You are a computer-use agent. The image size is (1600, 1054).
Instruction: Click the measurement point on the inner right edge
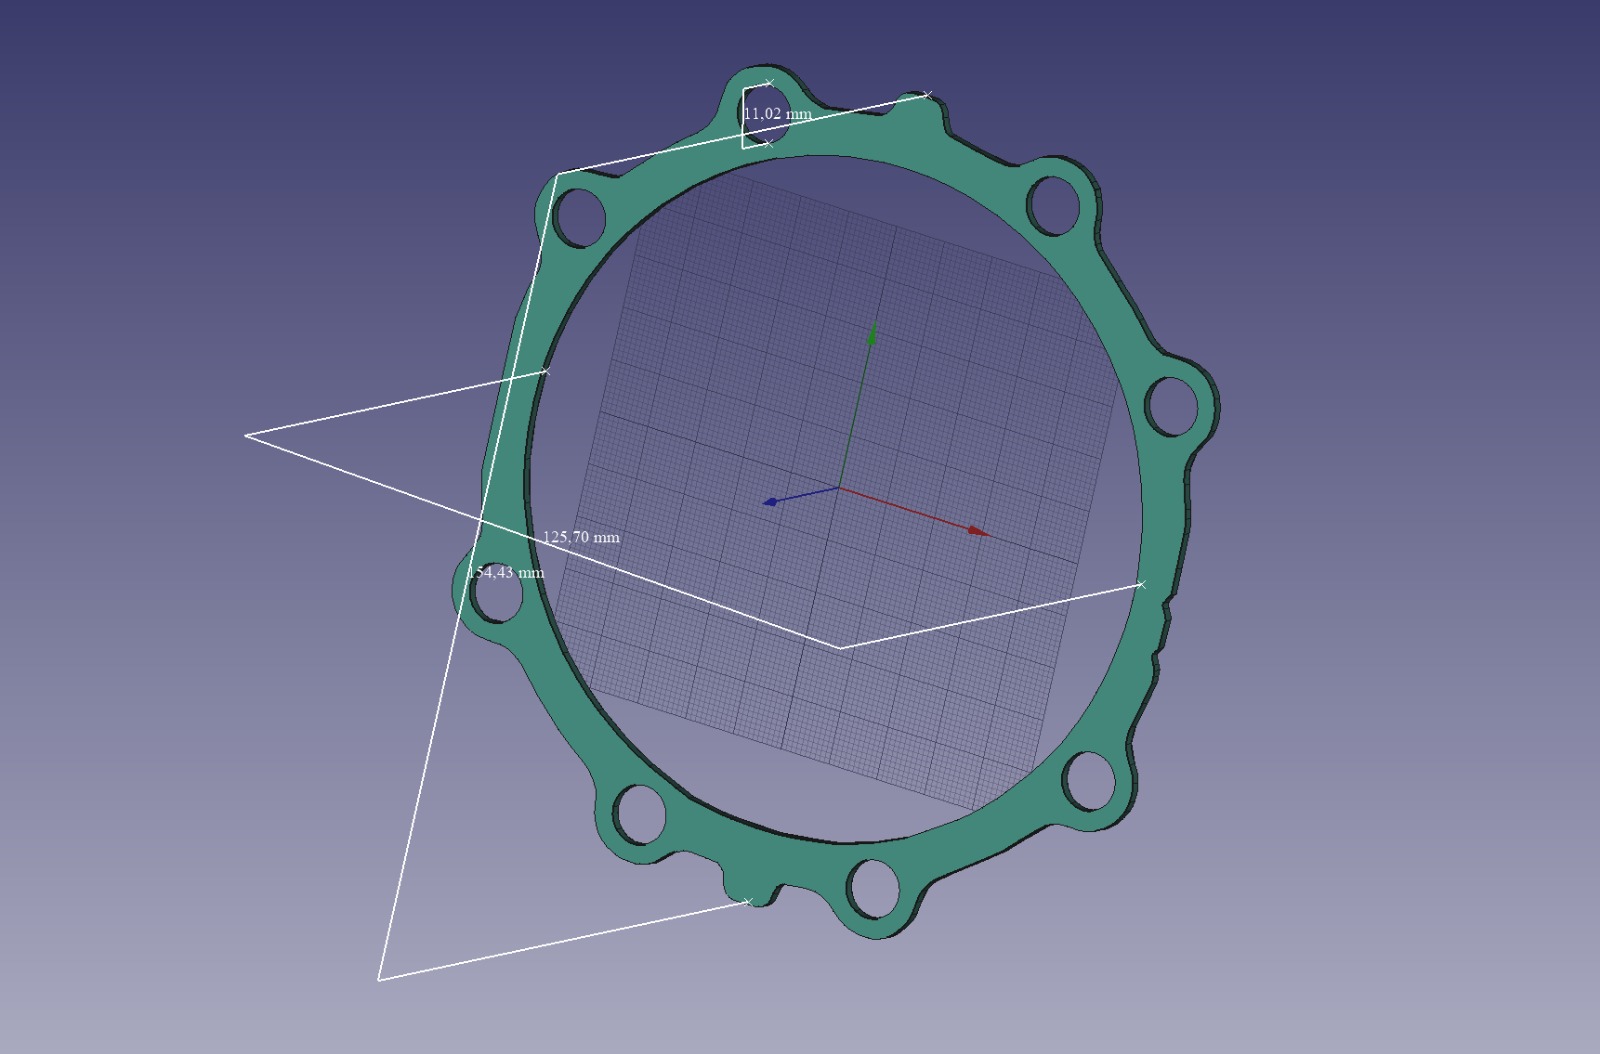tap(1141, 584)
